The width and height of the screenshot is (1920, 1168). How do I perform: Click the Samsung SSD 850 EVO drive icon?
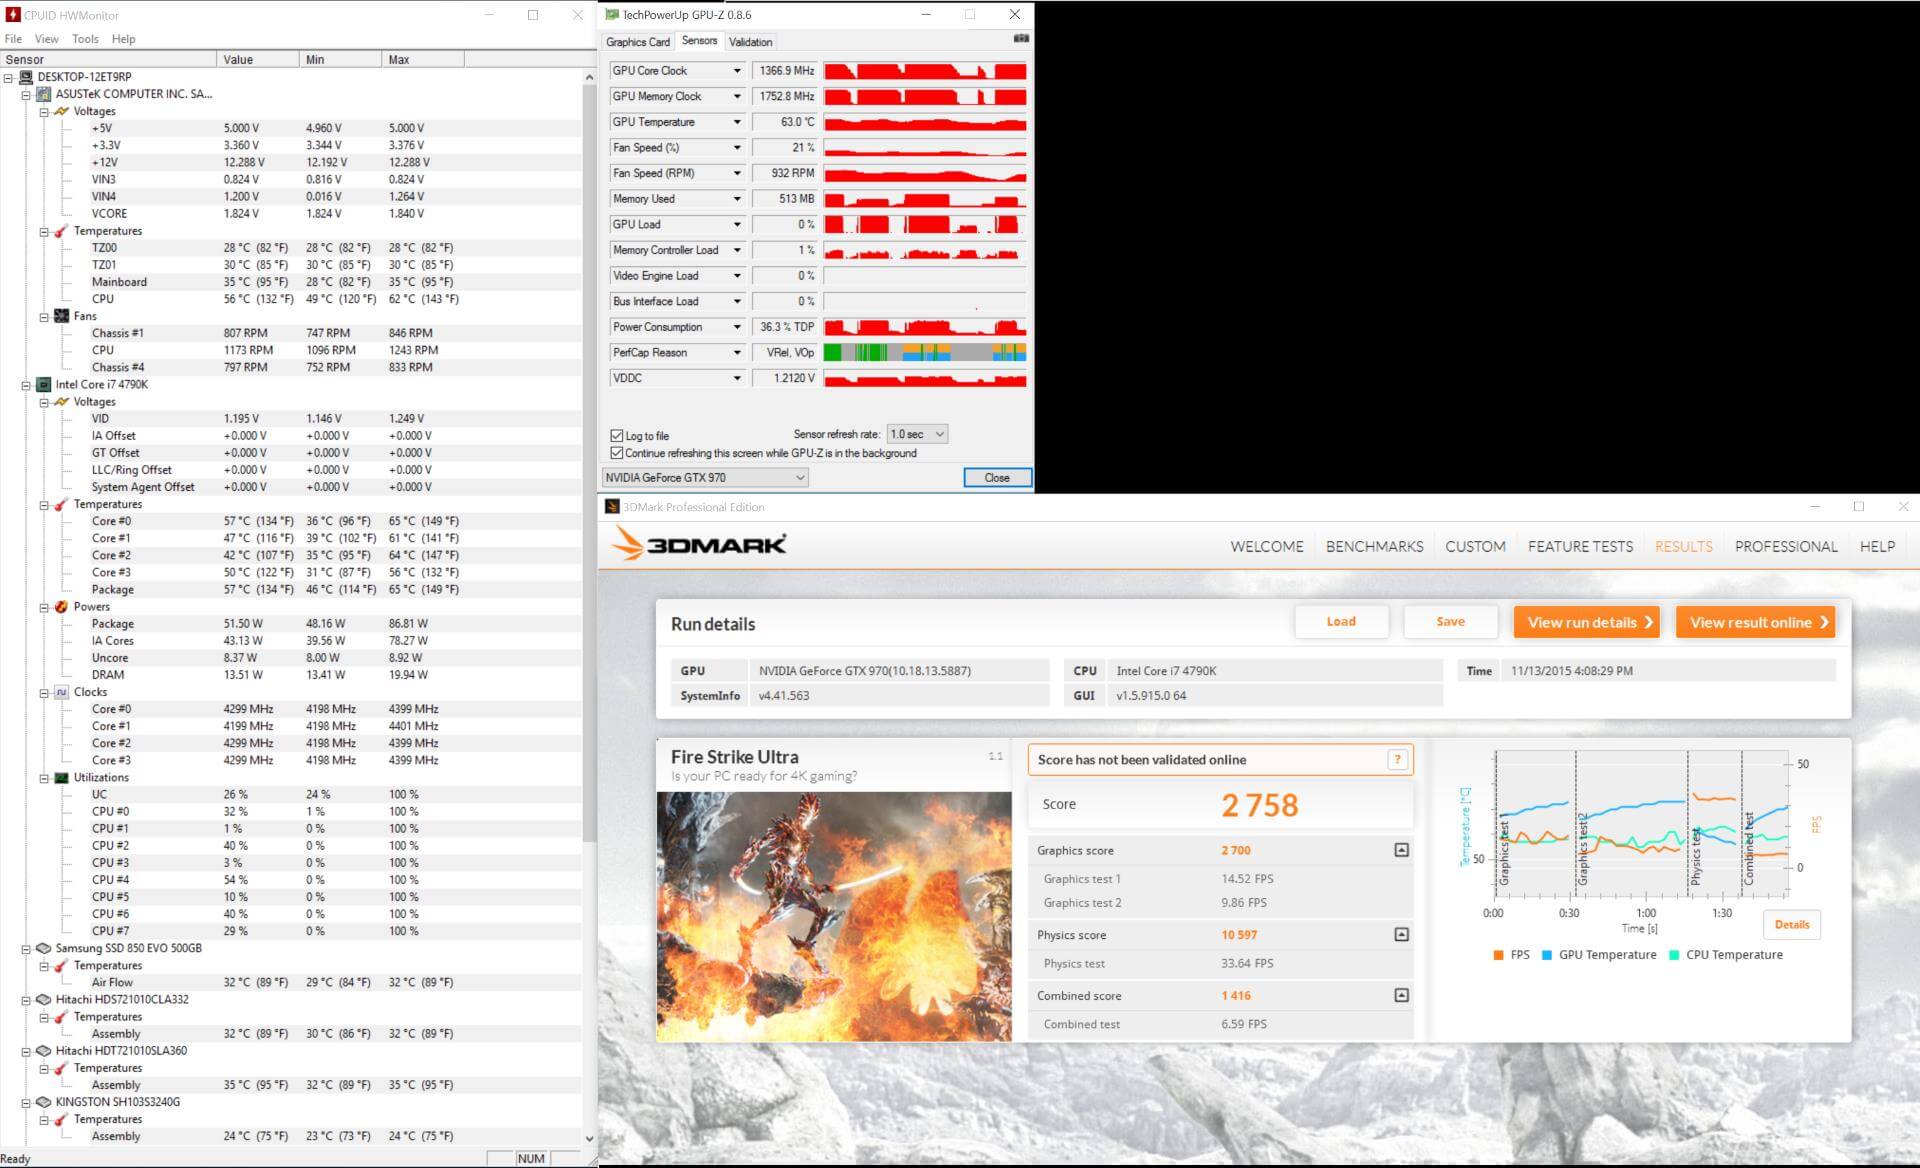pos(44,948)
